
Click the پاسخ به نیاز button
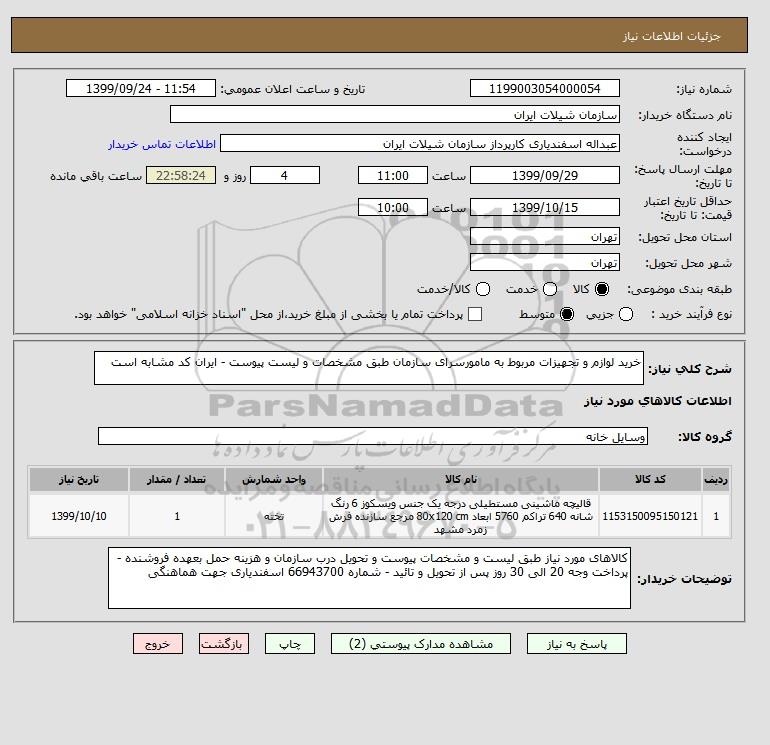[577, 643]
